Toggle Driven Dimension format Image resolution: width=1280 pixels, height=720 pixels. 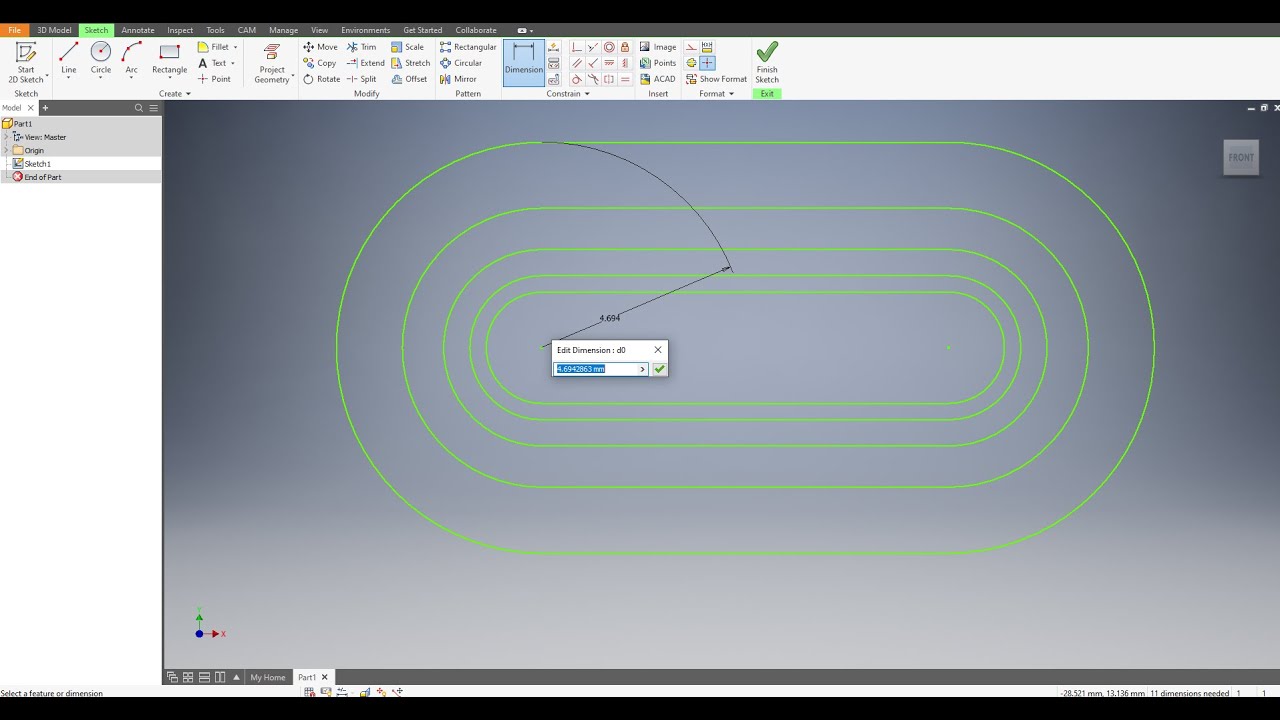coord(707,47)
